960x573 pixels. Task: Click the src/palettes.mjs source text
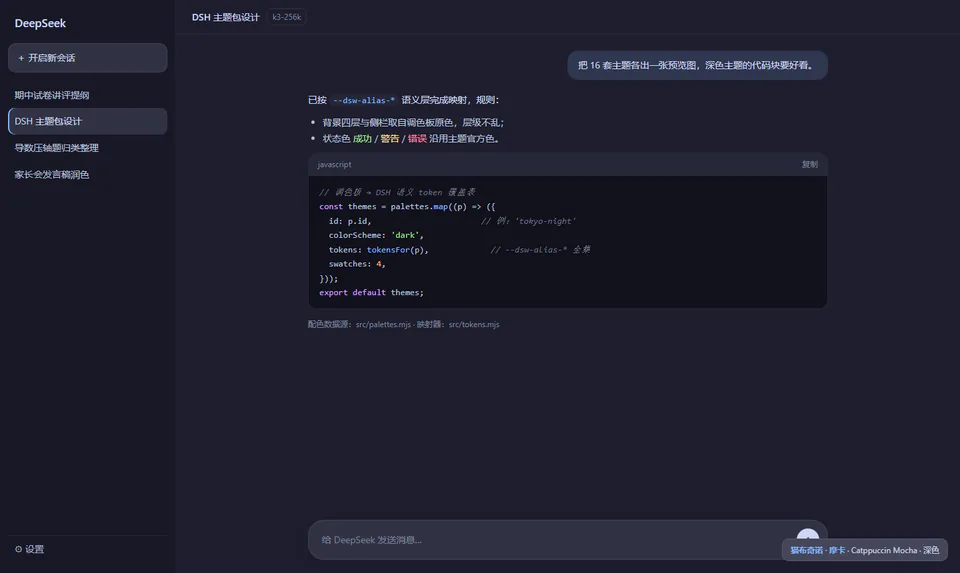click(383, 324)
